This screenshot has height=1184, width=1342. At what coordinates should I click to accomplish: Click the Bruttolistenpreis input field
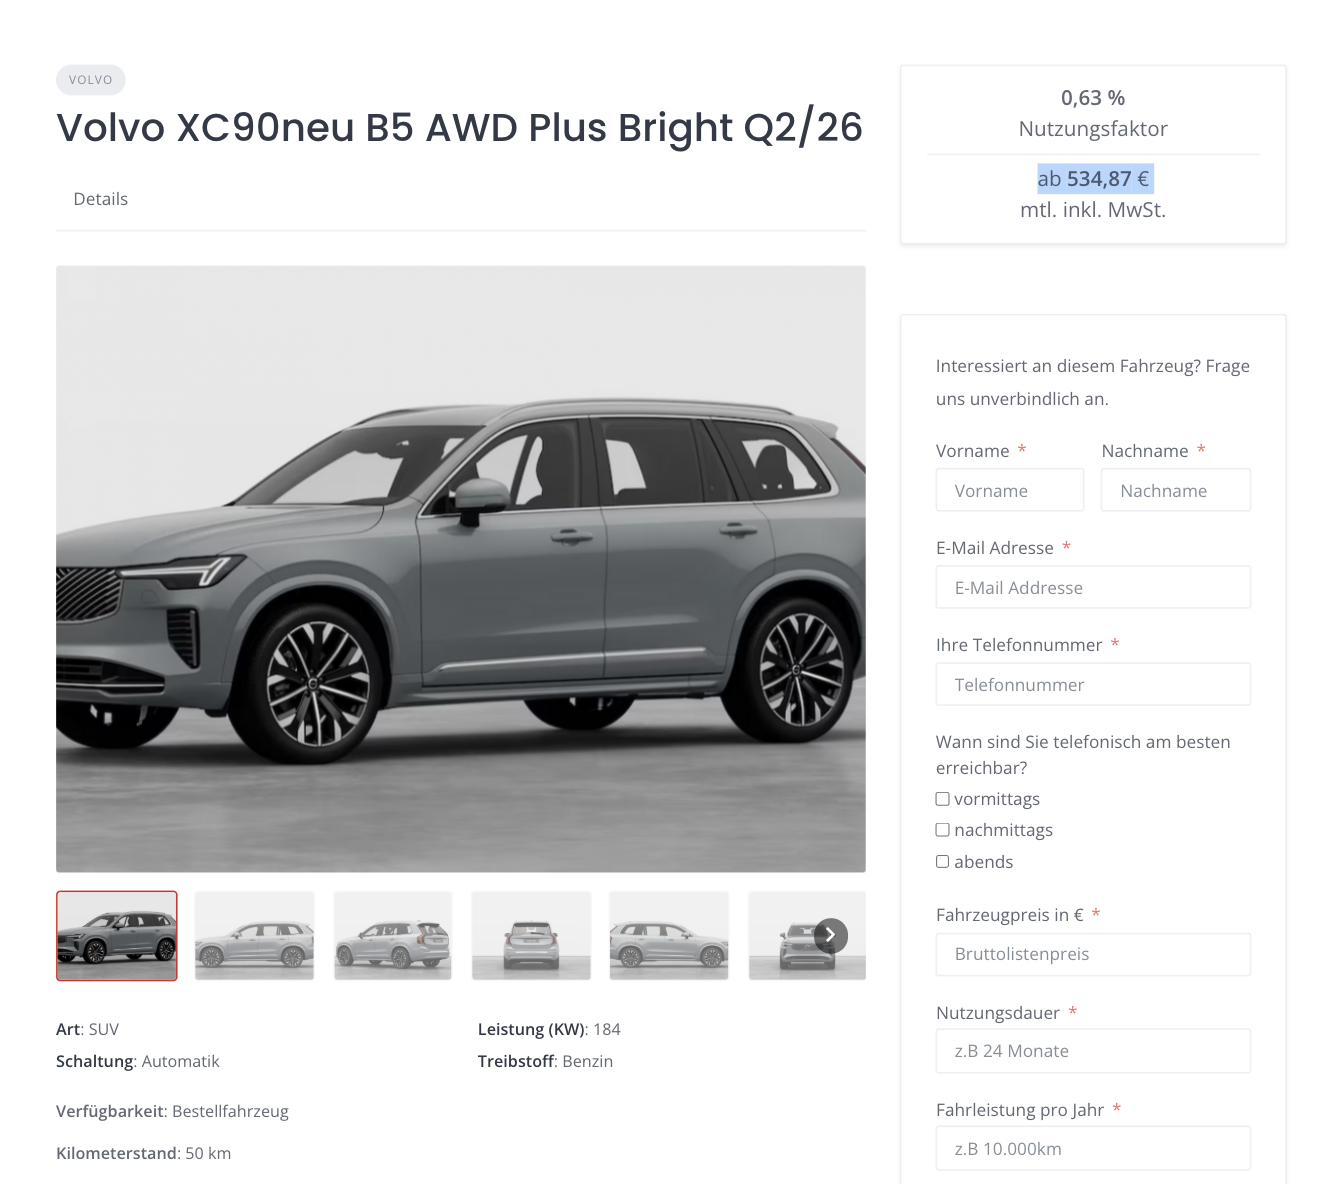(1093, 954)
